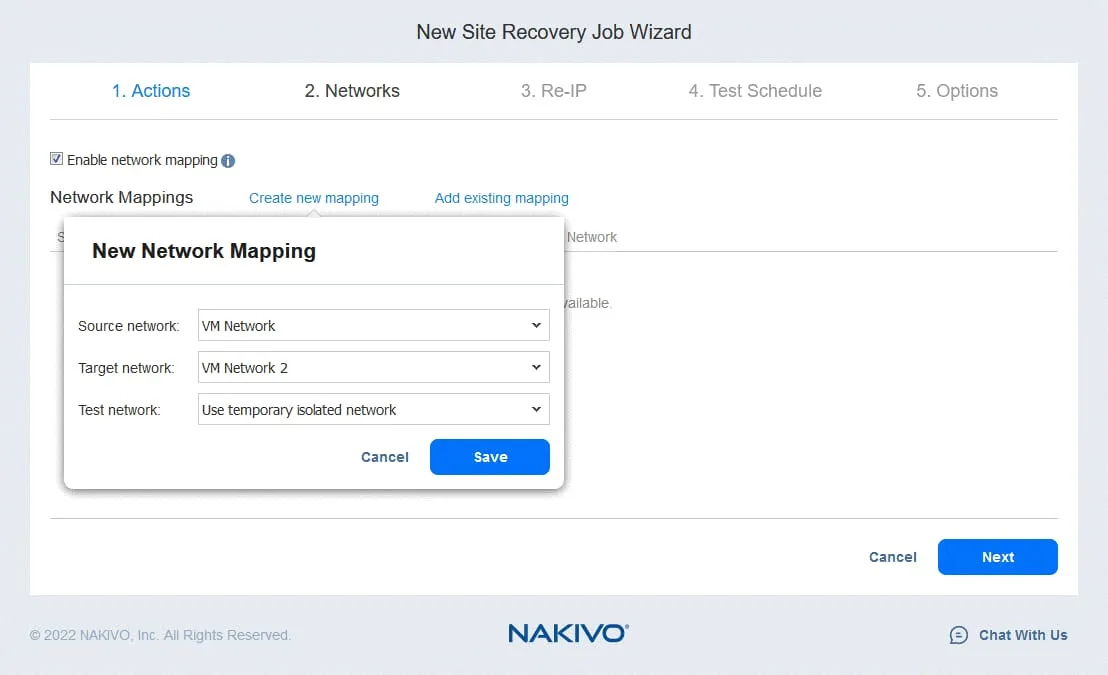Select the Networks step
Viewport: 1108px width, 675px height.
(x=352, y=90)
